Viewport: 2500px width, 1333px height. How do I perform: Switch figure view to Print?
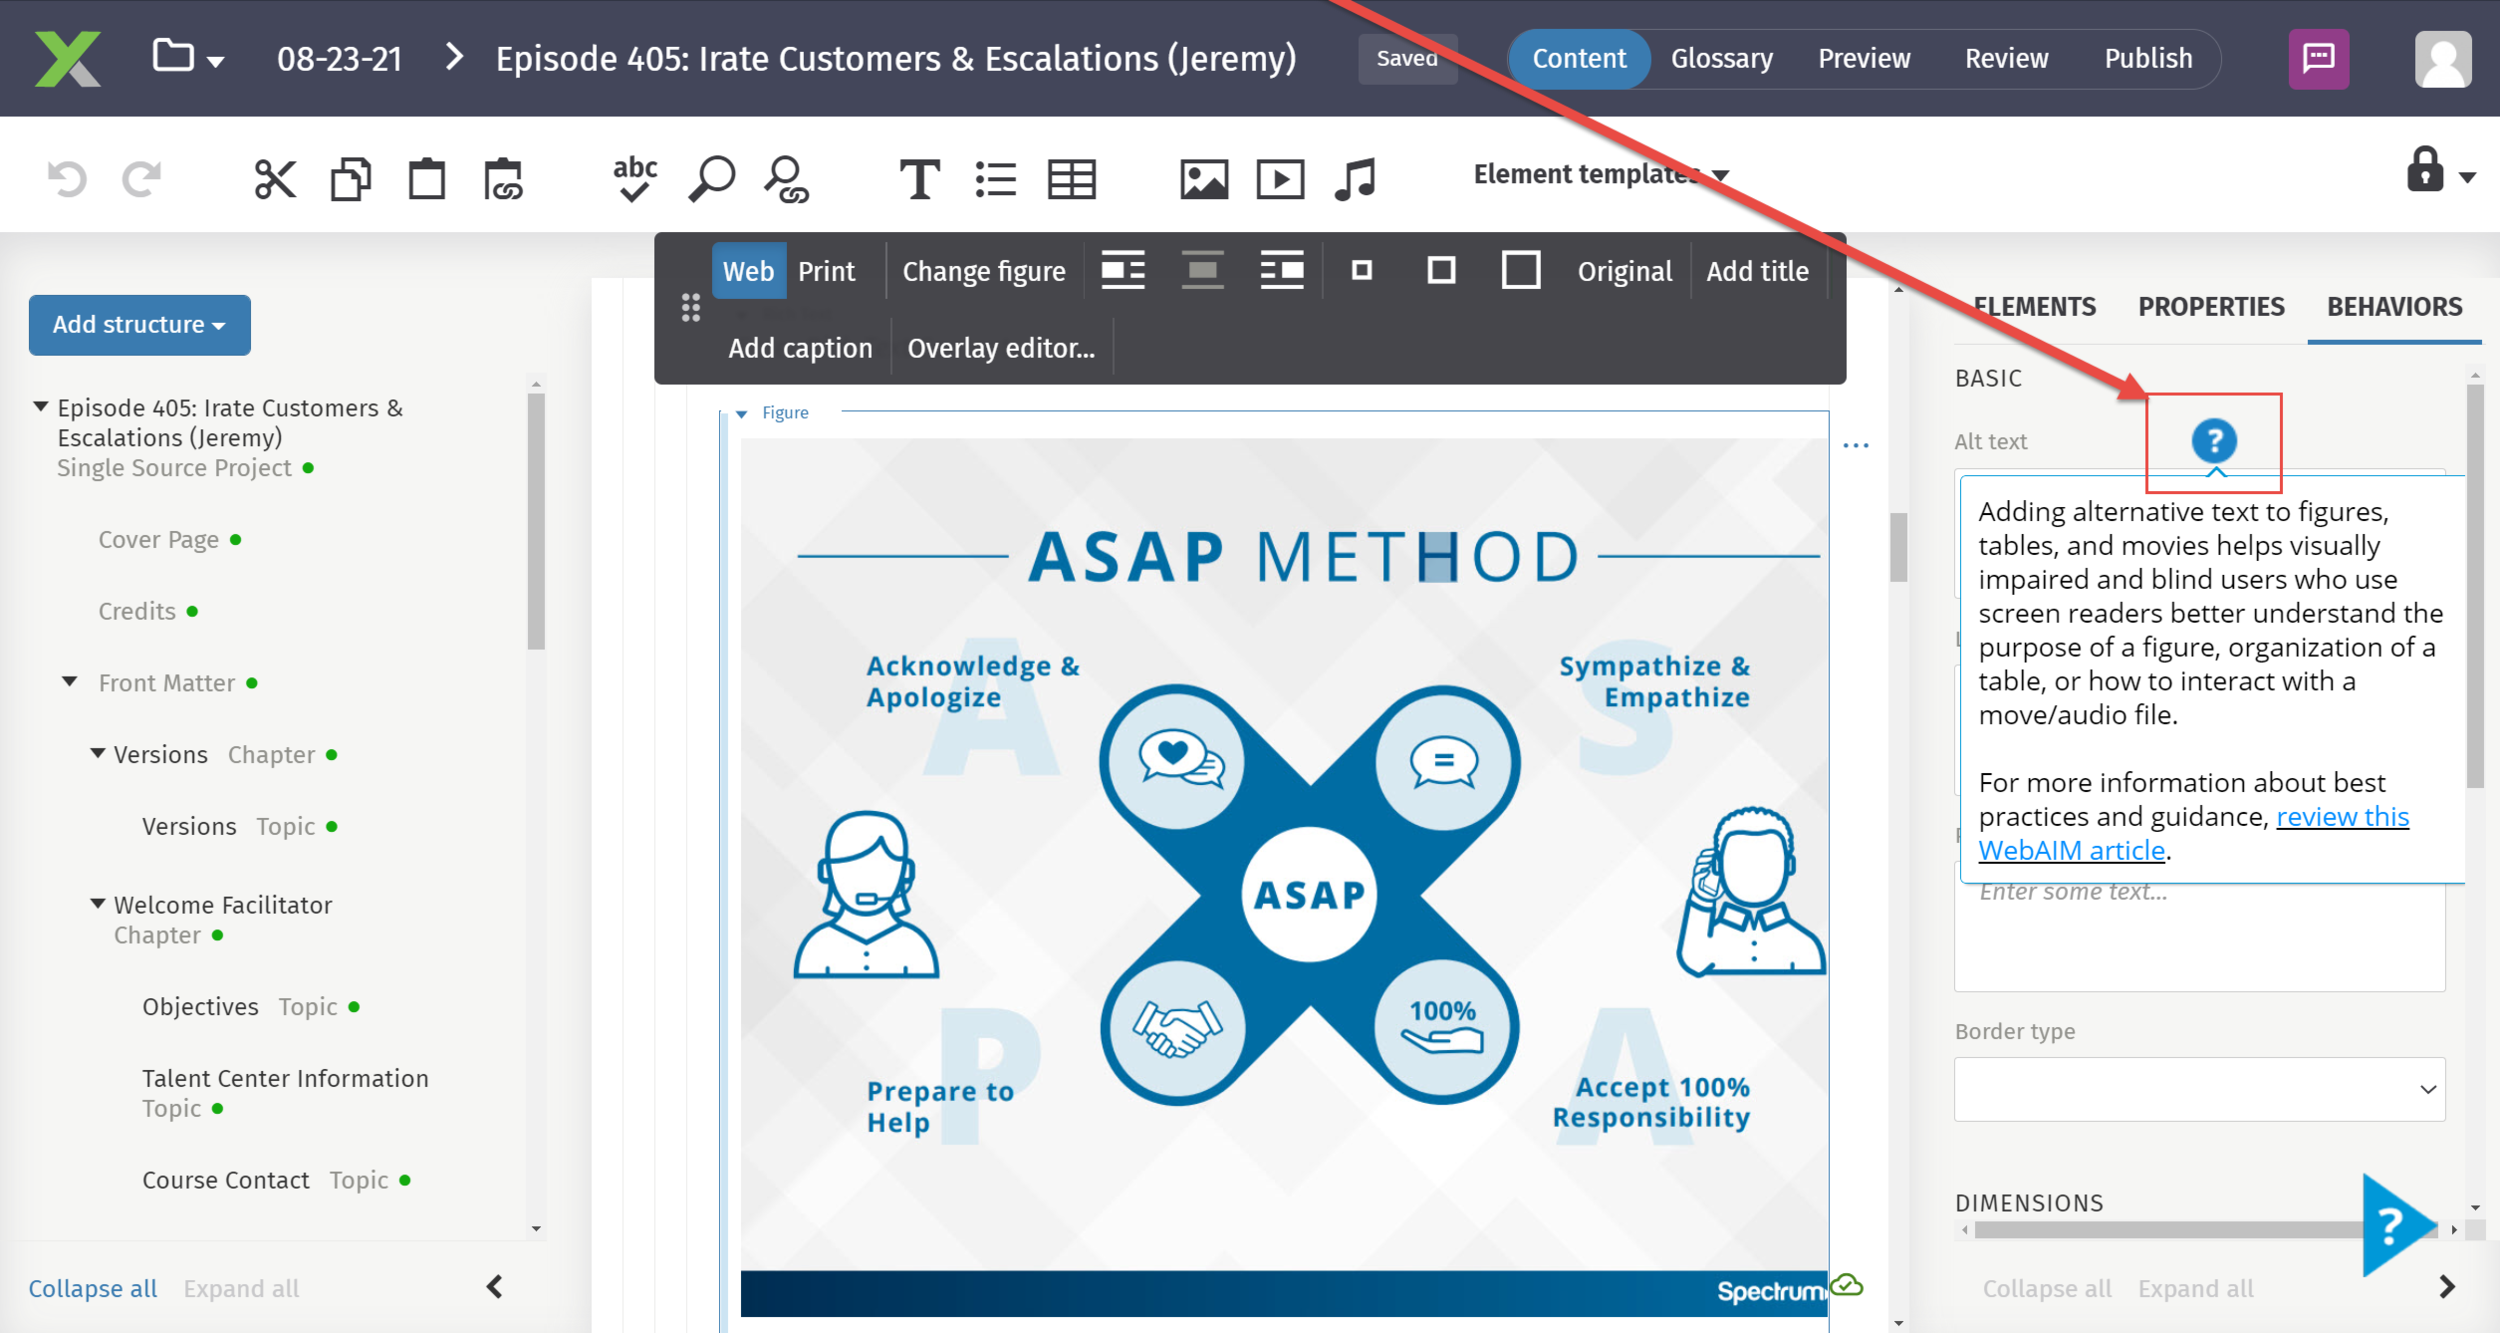tap(826, 271)
